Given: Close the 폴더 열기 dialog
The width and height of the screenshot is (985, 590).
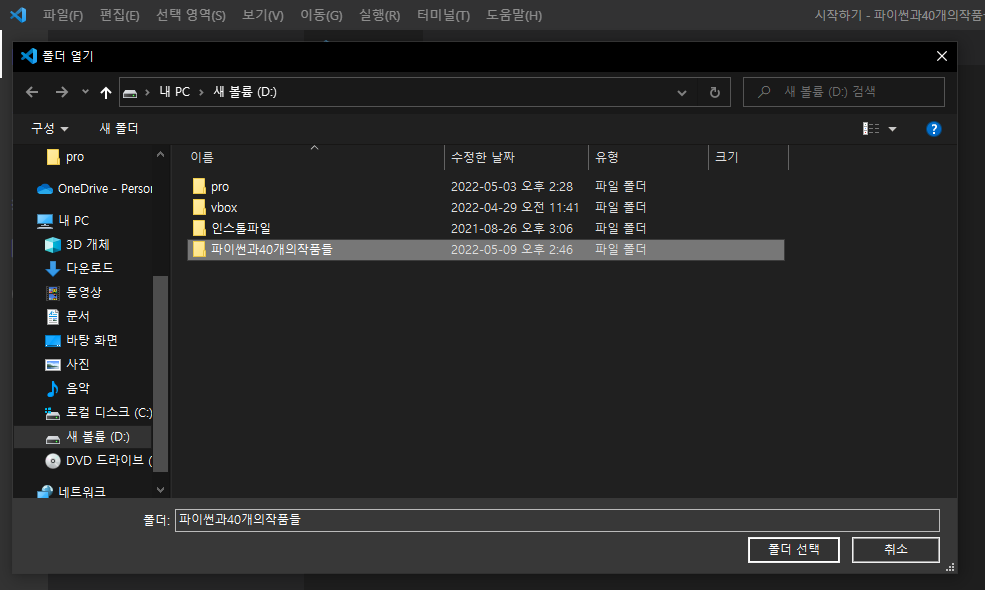Looking at the screenshot, I should [x=942, y=56].
